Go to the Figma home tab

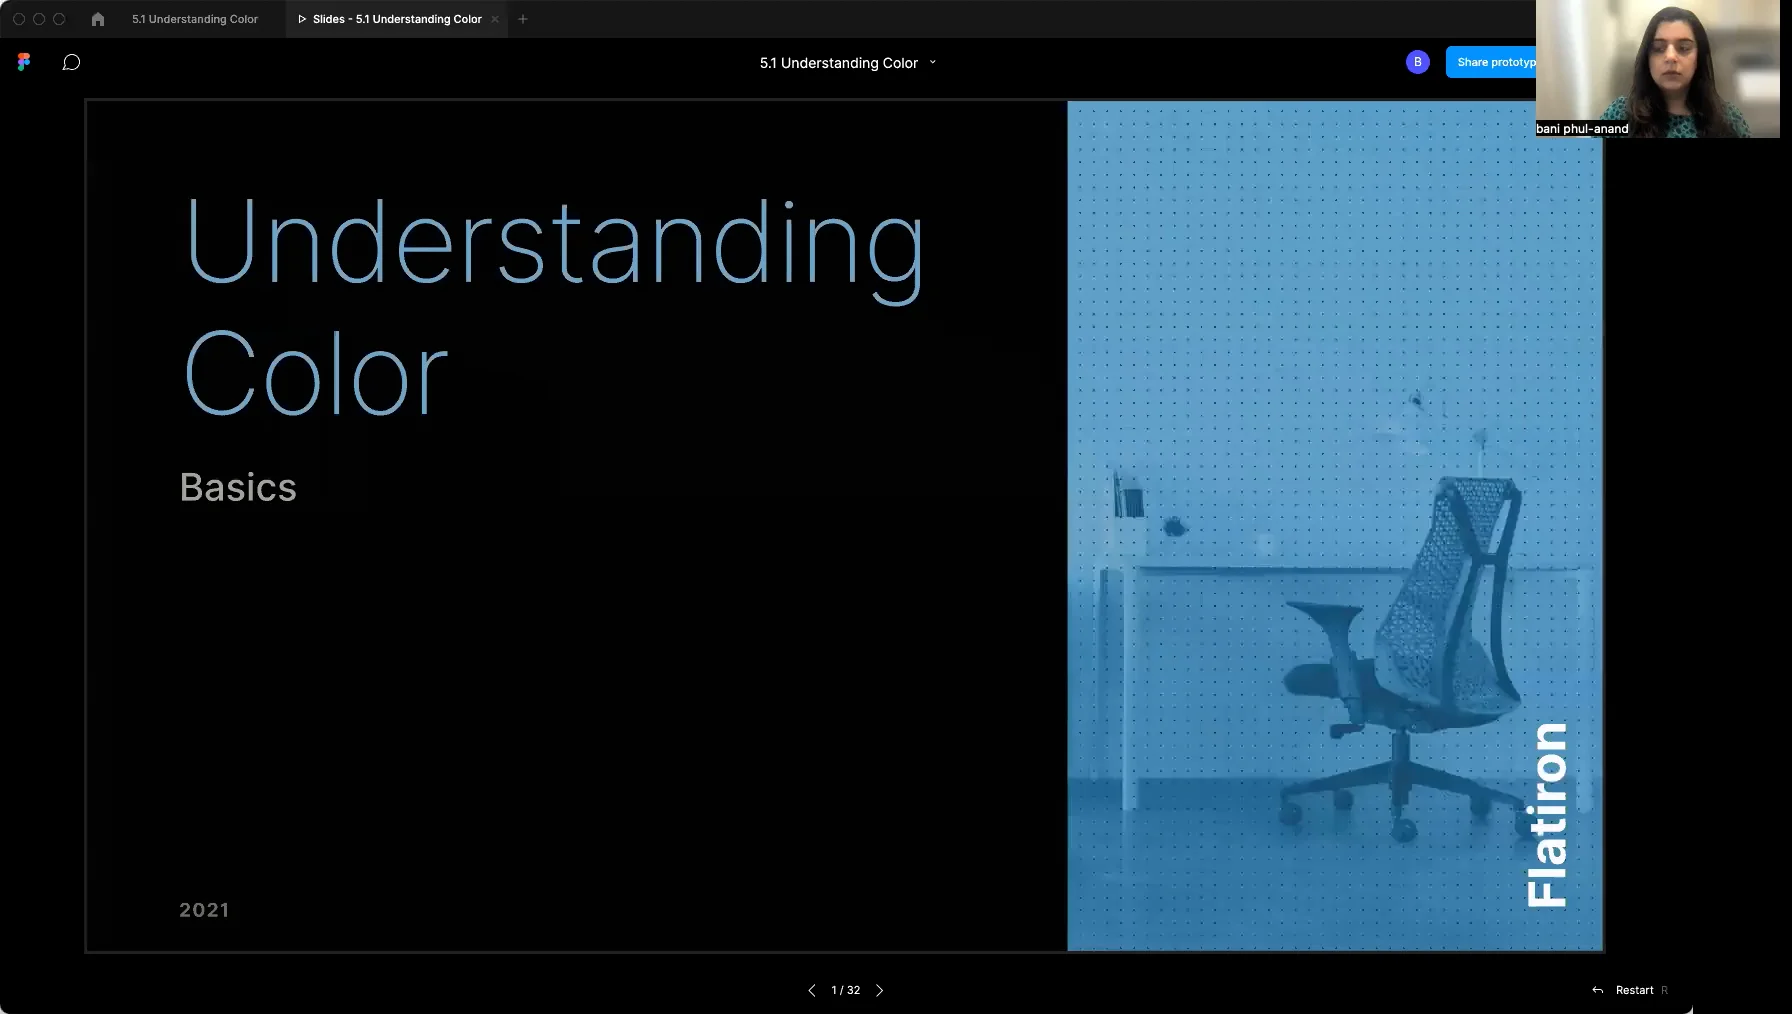[98, 19]
